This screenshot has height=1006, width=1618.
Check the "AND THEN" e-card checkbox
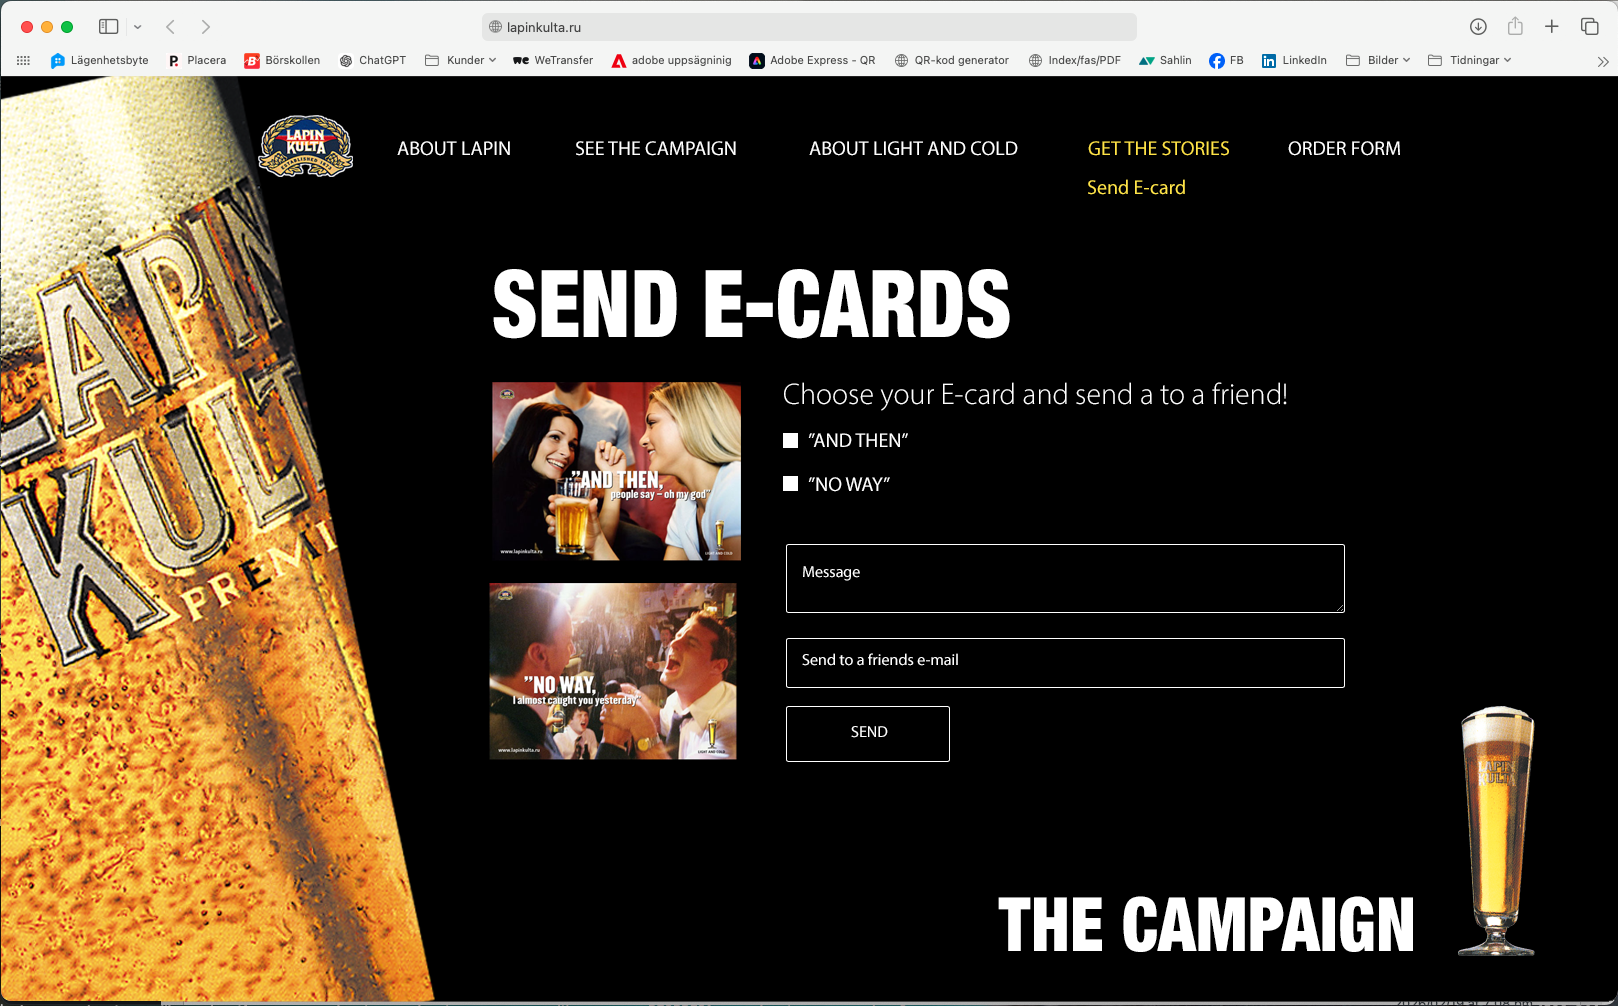pyautogui.click(x=790, y=440)
